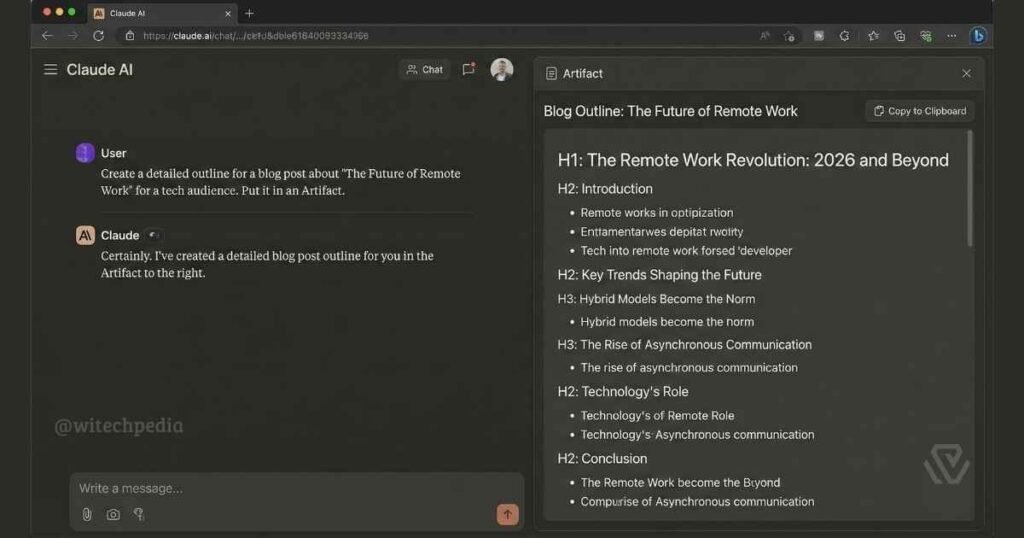Click heading H1: The Remote Work Revolution
1024x538 pixels.
(753, 160)
